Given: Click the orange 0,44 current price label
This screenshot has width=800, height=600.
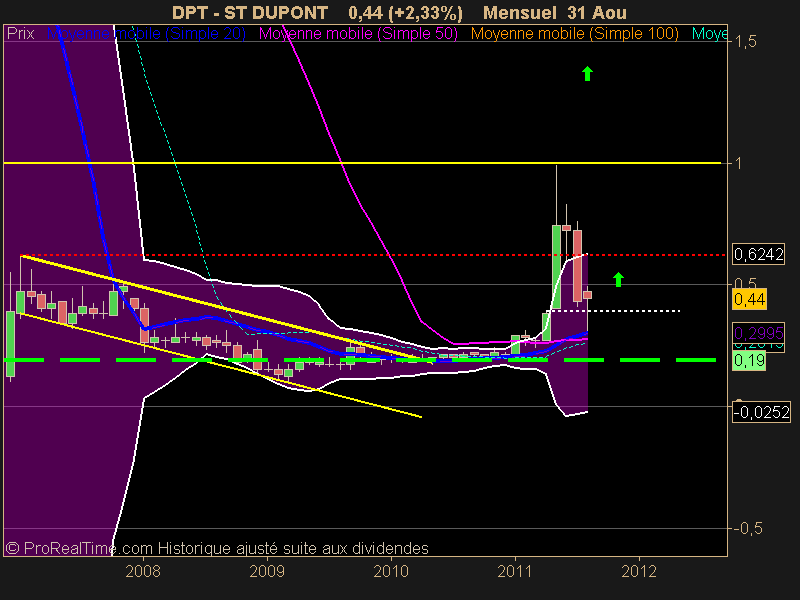Looking at the screenshot, I should tap(749, 299).
